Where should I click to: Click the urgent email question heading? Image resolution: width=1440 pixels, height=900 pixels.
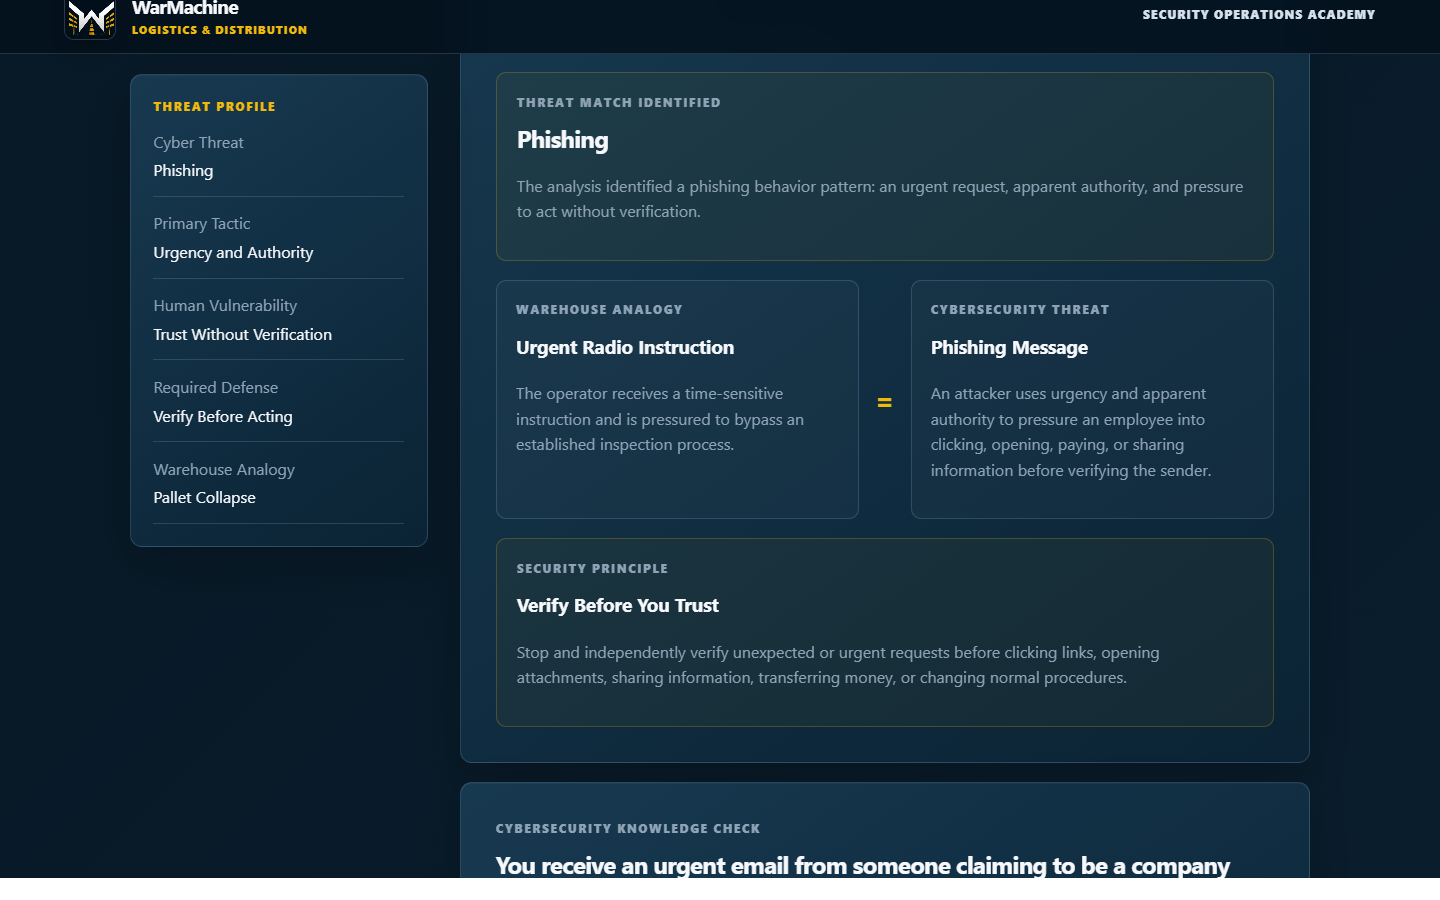pos(863,865)
